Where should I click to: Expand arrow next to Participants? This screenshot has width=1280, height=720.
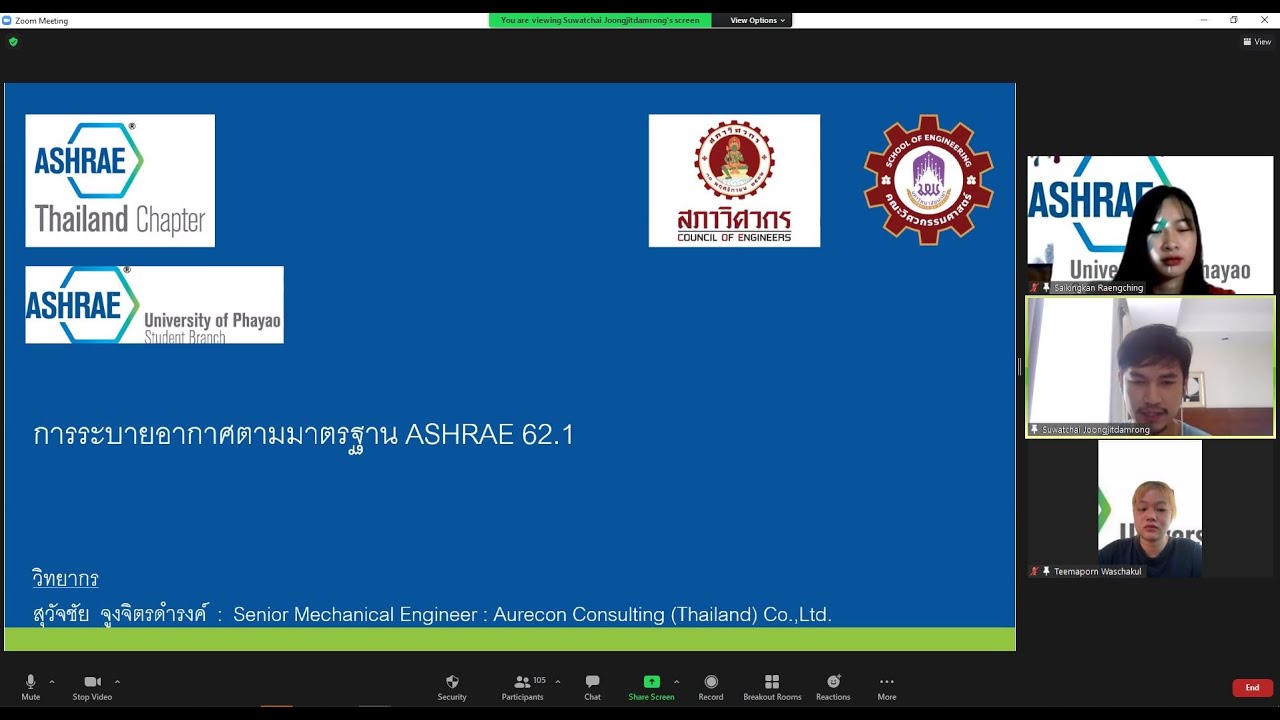(x=558, y=682)
